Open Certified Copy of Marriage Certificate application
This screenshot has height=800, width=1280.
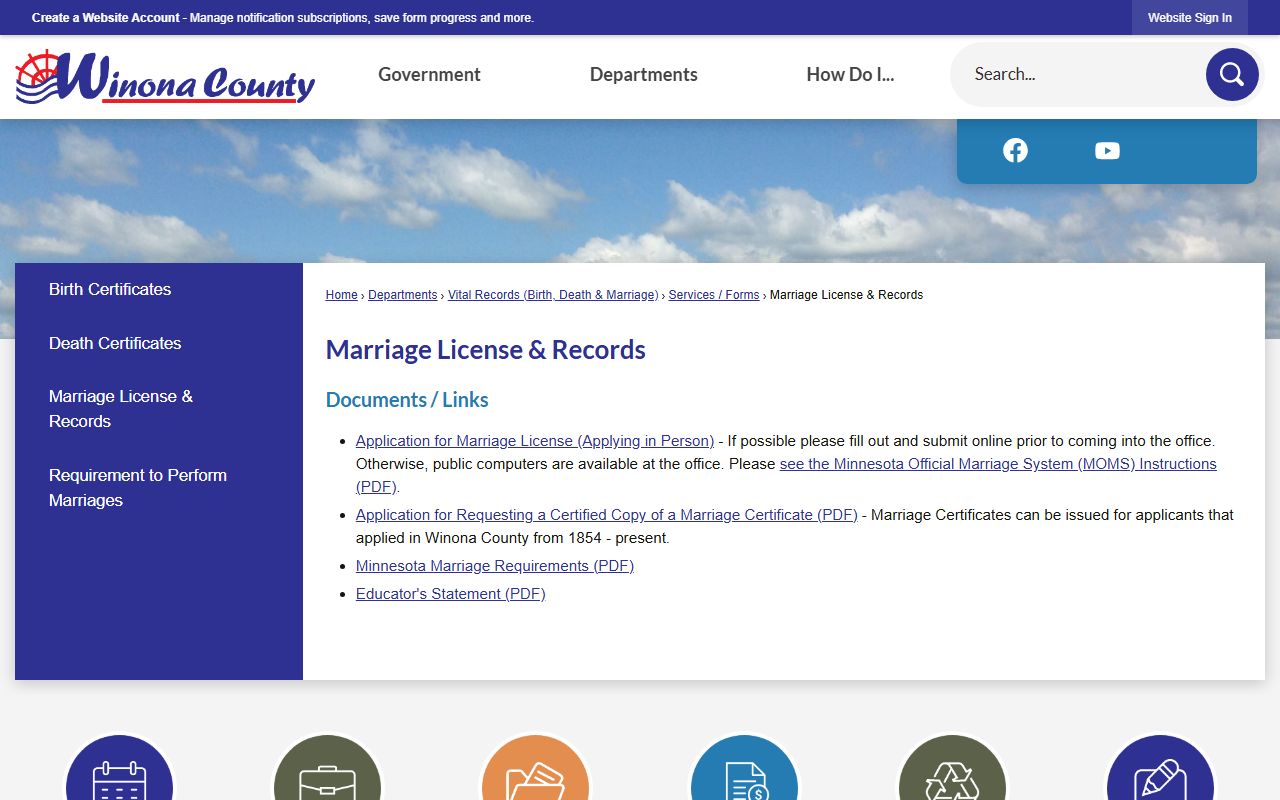point(607,515)
